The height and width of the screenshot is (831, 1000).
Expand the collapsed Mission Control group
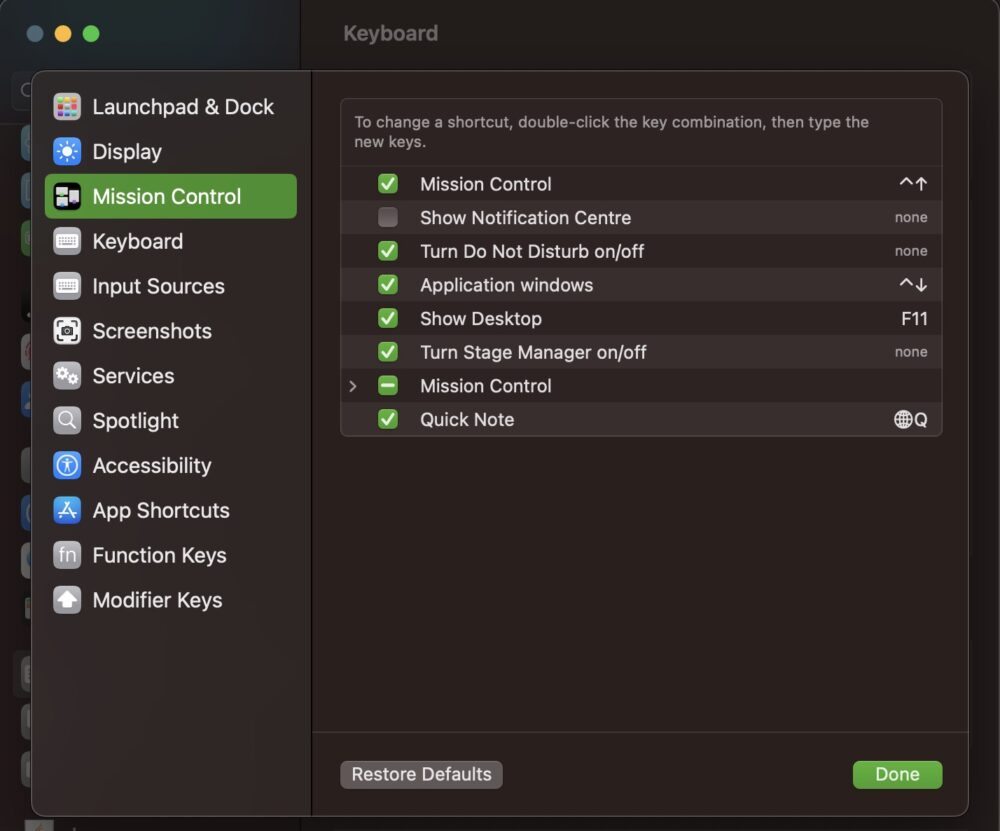[353, 386]
